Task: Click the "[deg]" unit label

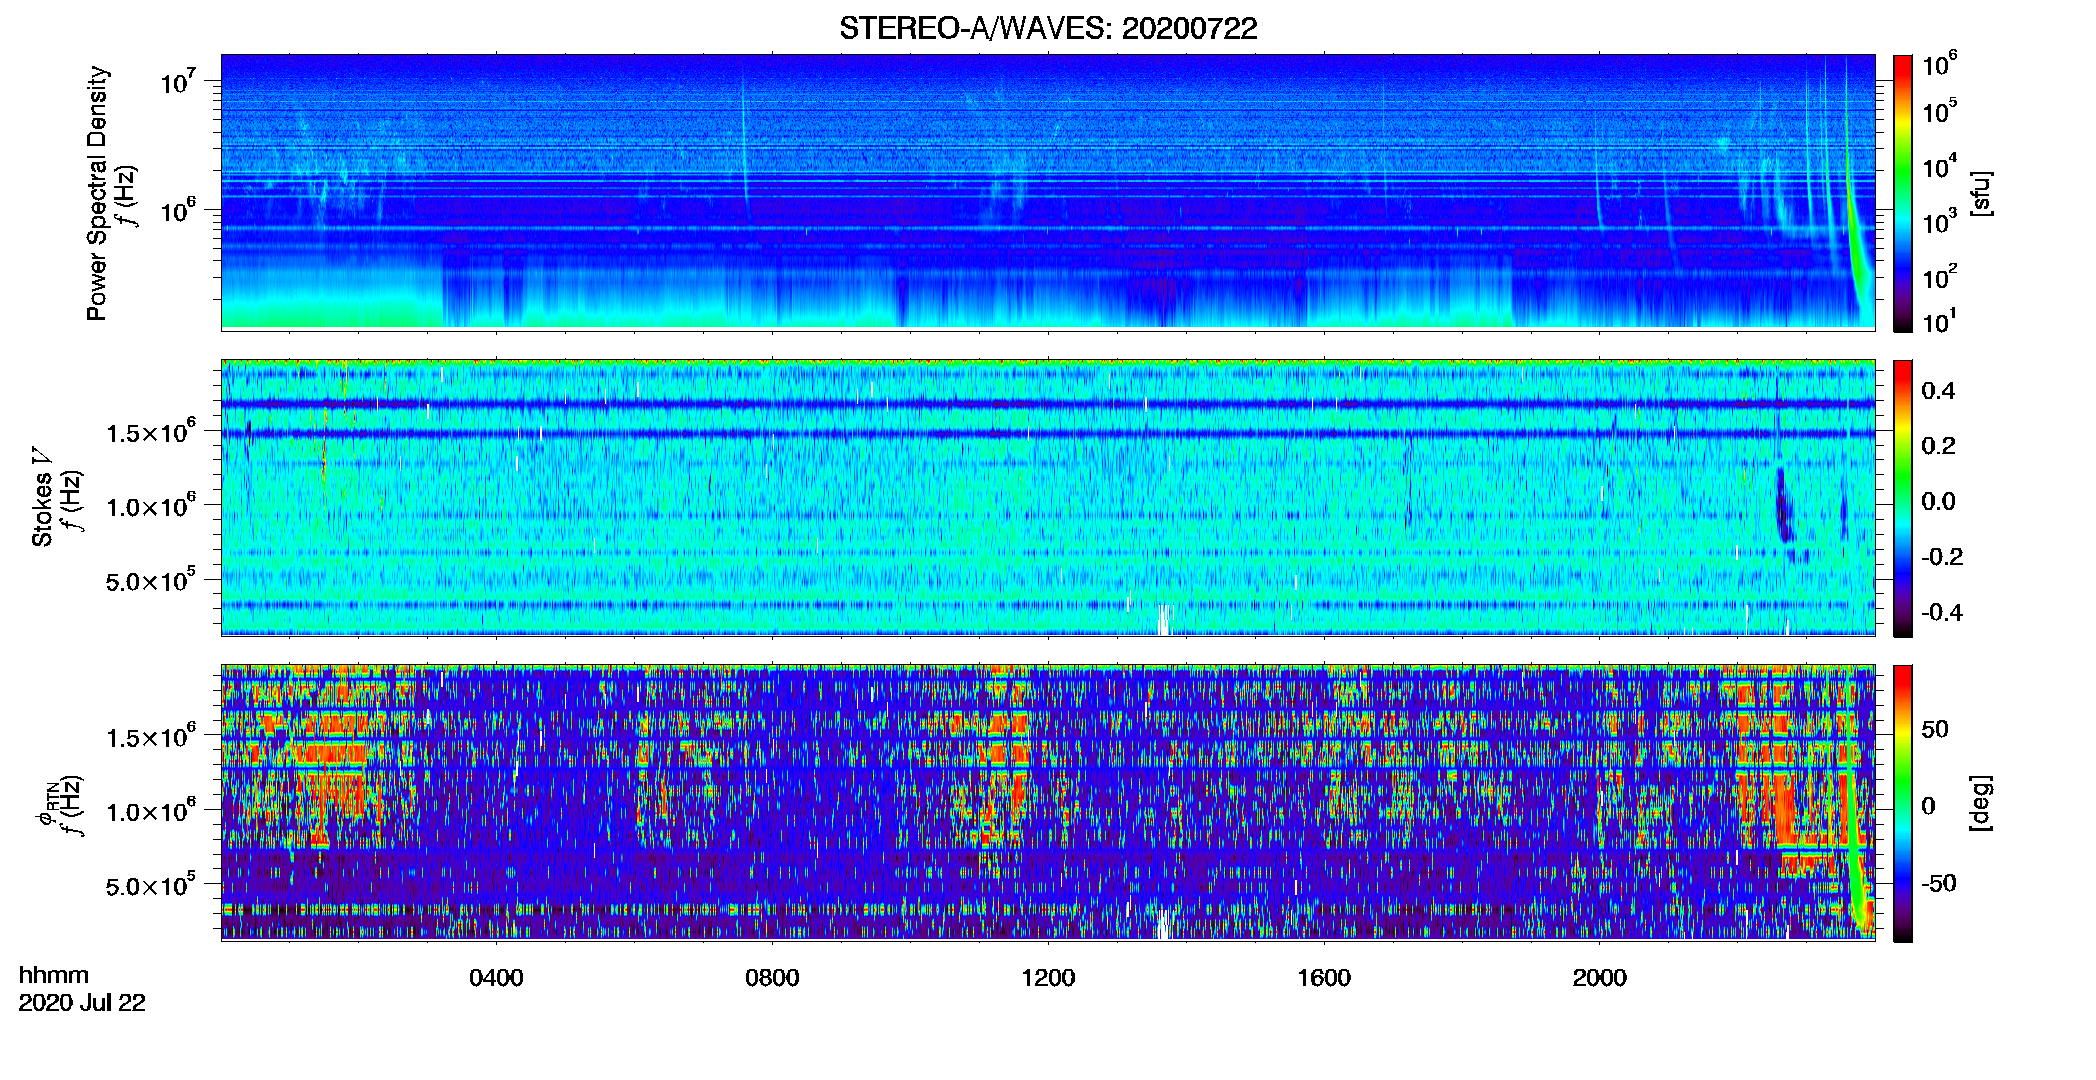Action: (x=1980, y=803)
